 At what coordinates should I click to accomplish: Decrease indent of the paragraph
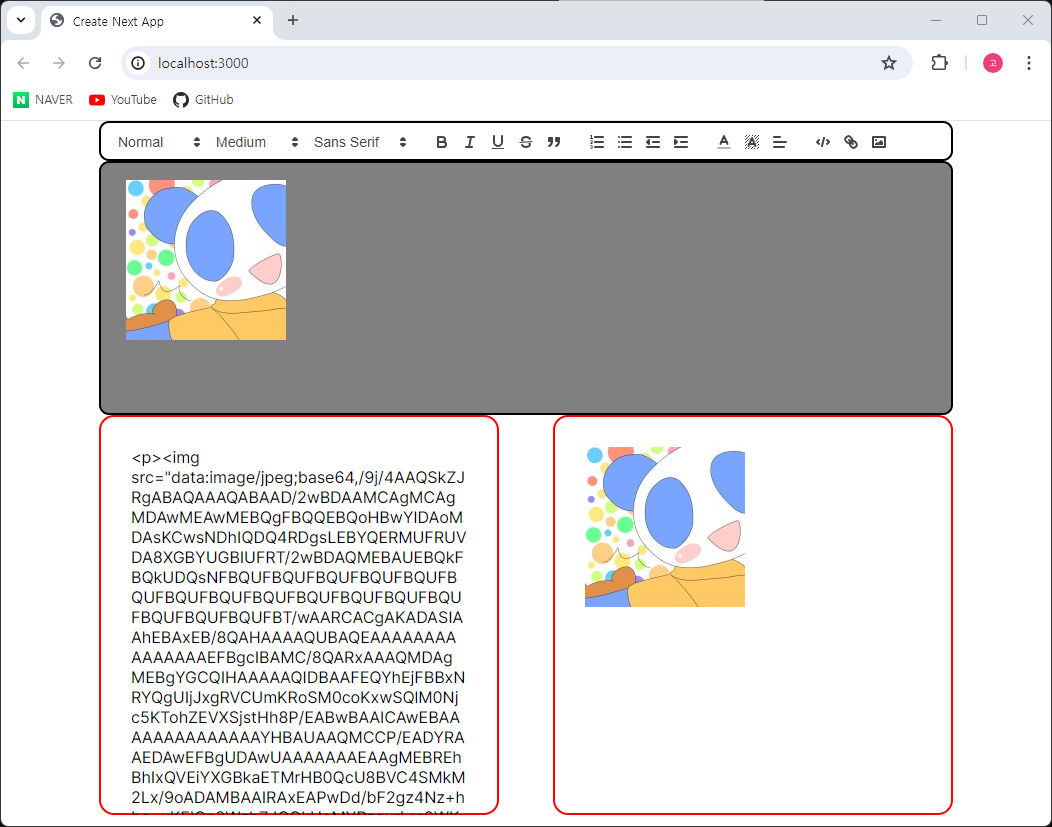point(653,142)
